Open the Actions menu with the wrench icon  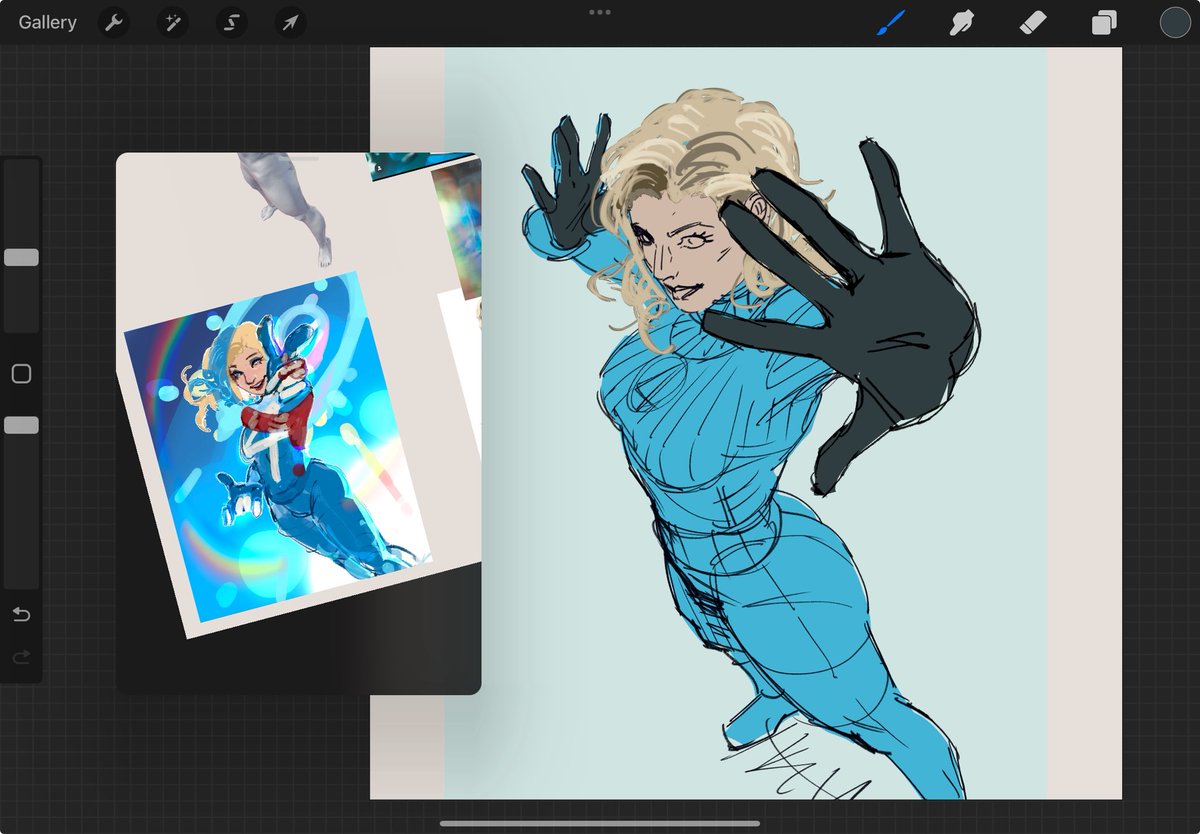(113, 22)
